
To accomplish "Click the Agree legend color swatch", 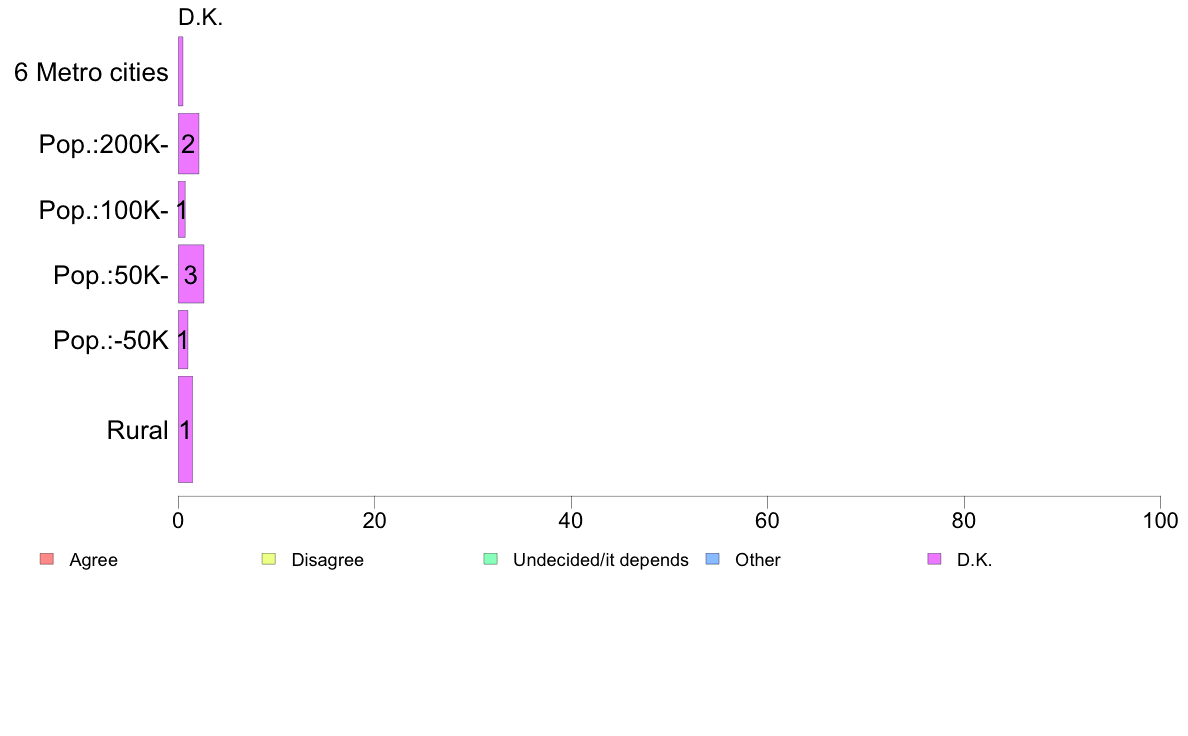I will coord(47,559).
